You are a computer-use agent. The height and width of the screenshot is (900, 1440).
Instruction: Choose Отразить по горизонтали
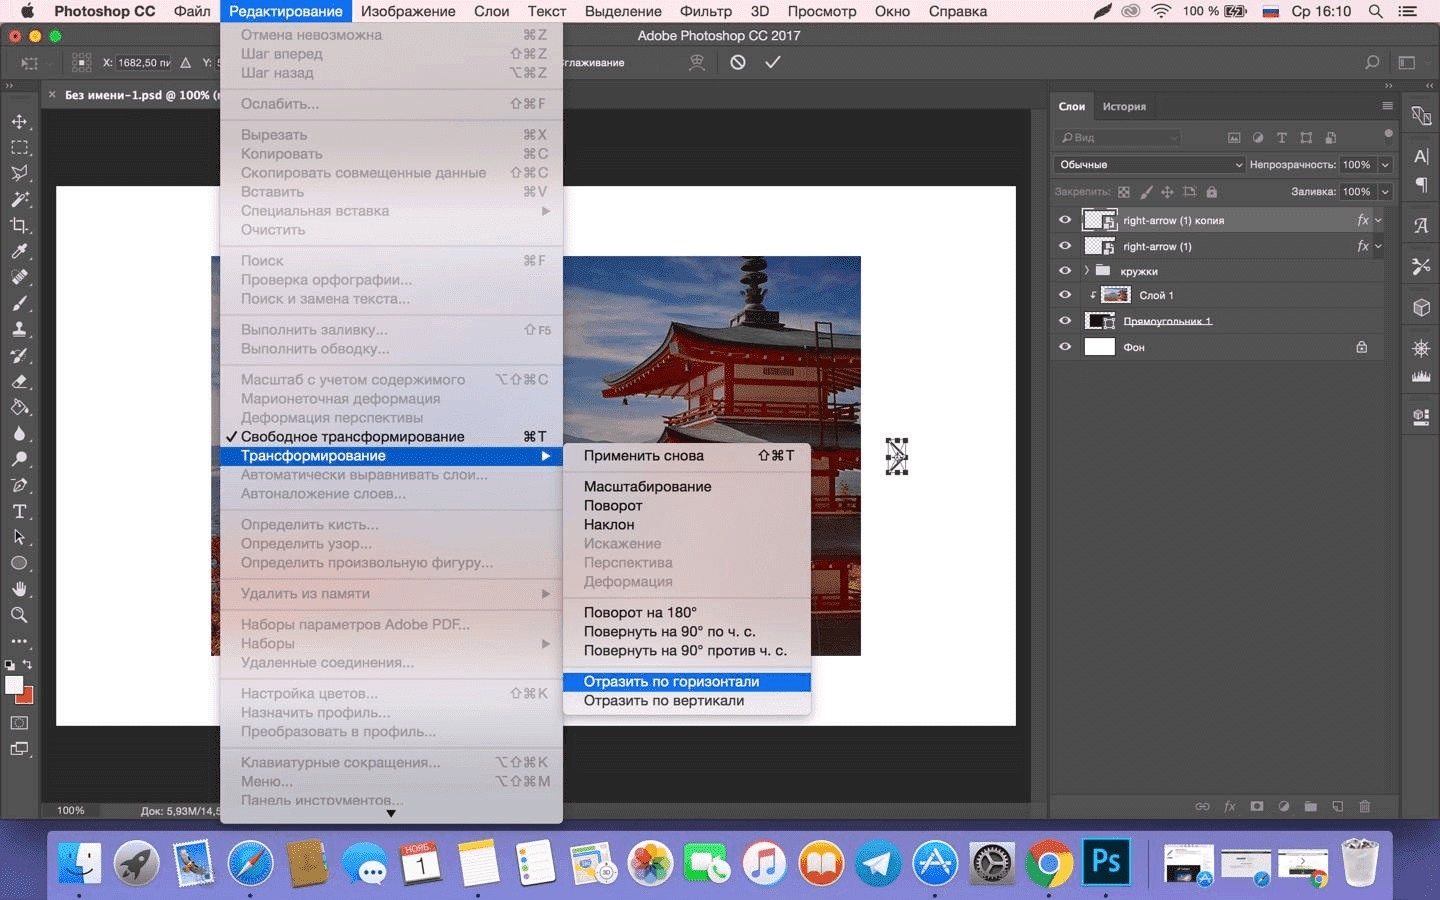[671, 682]
